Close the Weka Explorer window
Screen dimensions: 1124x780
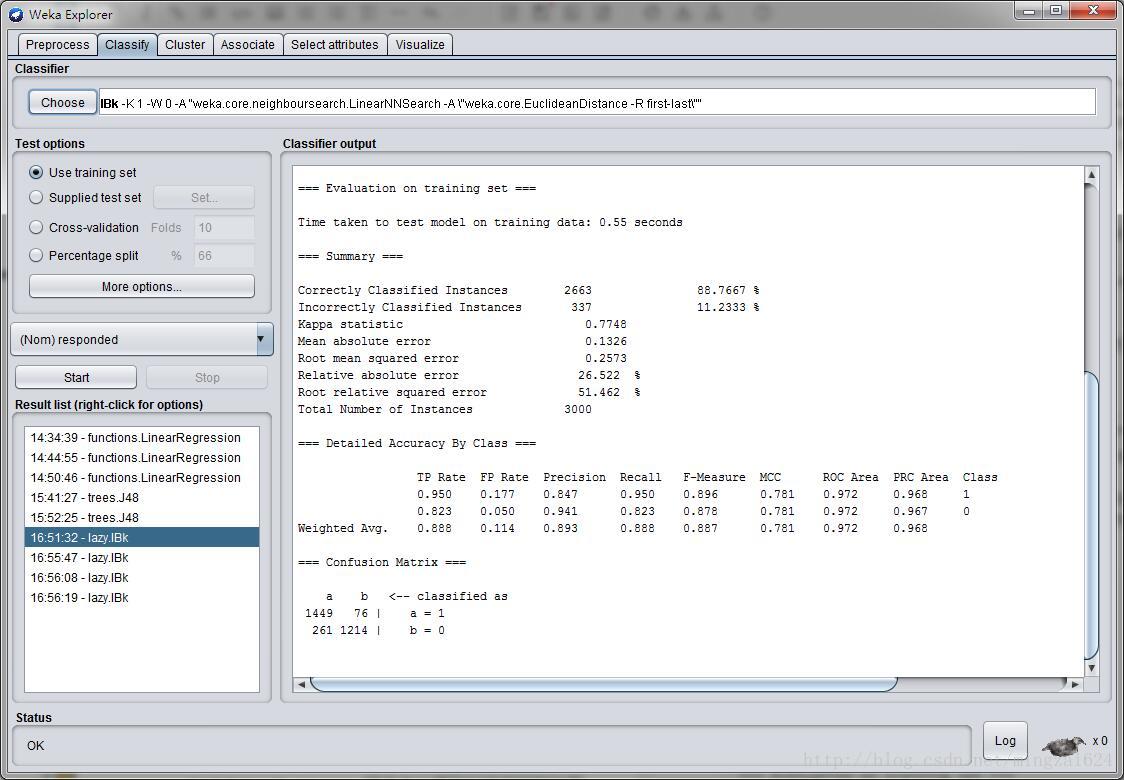click(x=1094, y=11)
